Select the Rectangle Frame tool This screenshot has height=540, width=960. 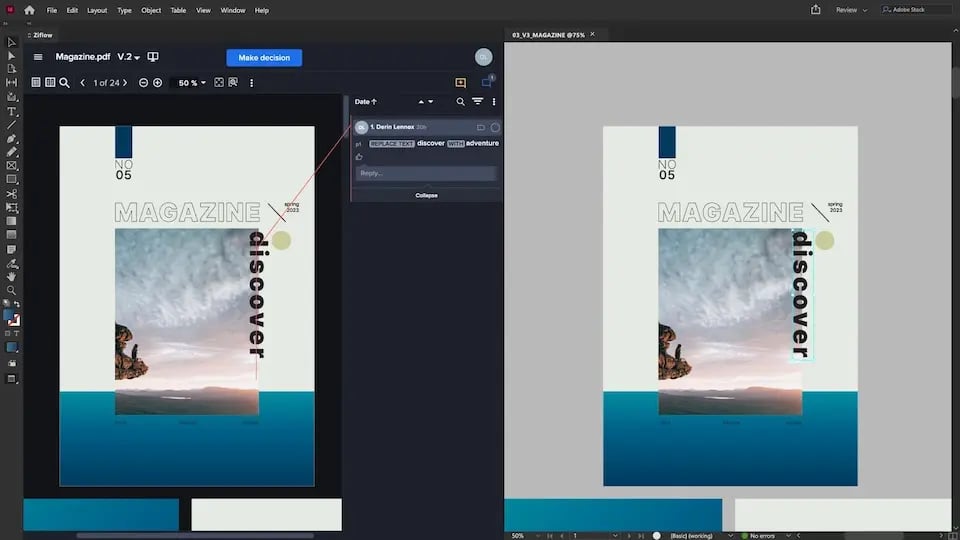coord(11,165)
